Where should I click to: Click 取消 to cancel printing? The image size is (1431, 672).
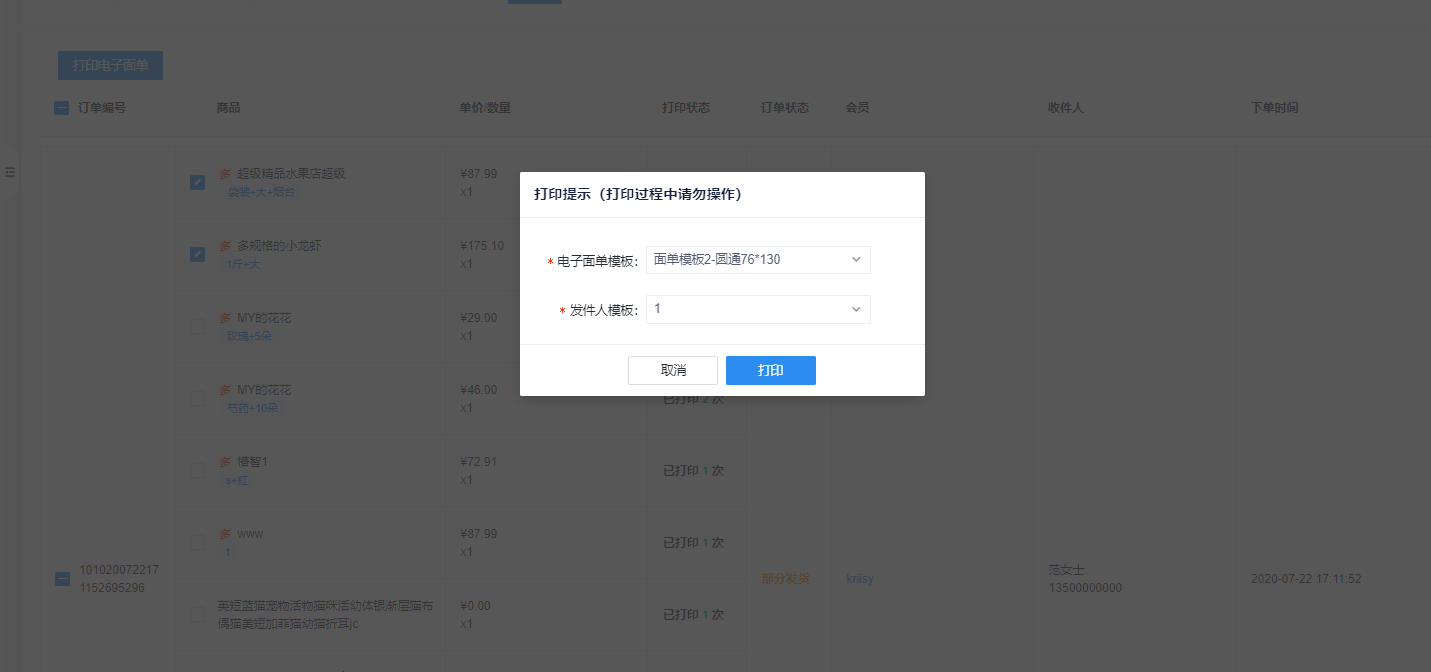(673, 370)
